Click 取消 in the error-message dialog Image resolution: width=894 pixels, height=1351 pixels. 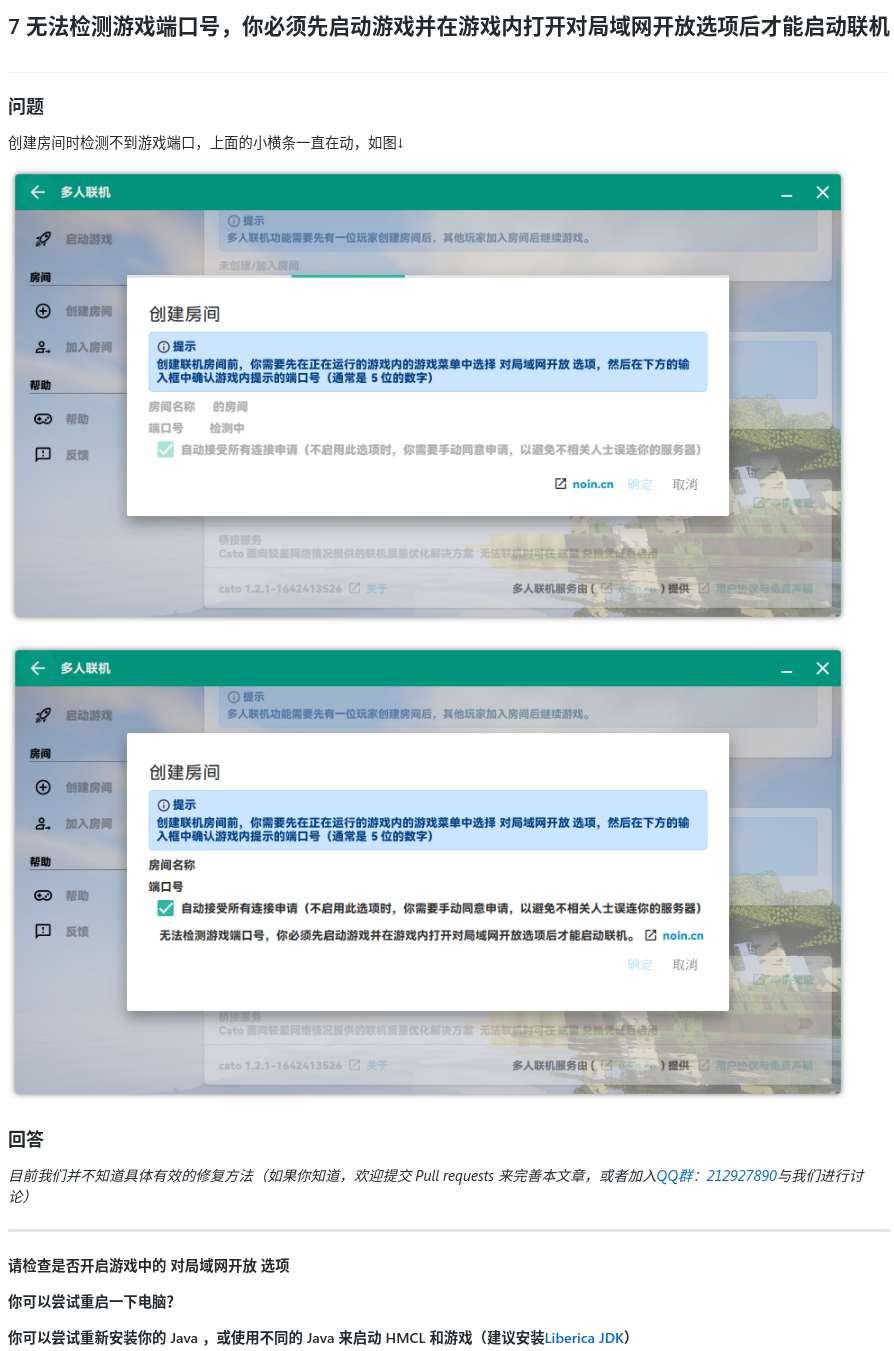[x=685, y=965]
